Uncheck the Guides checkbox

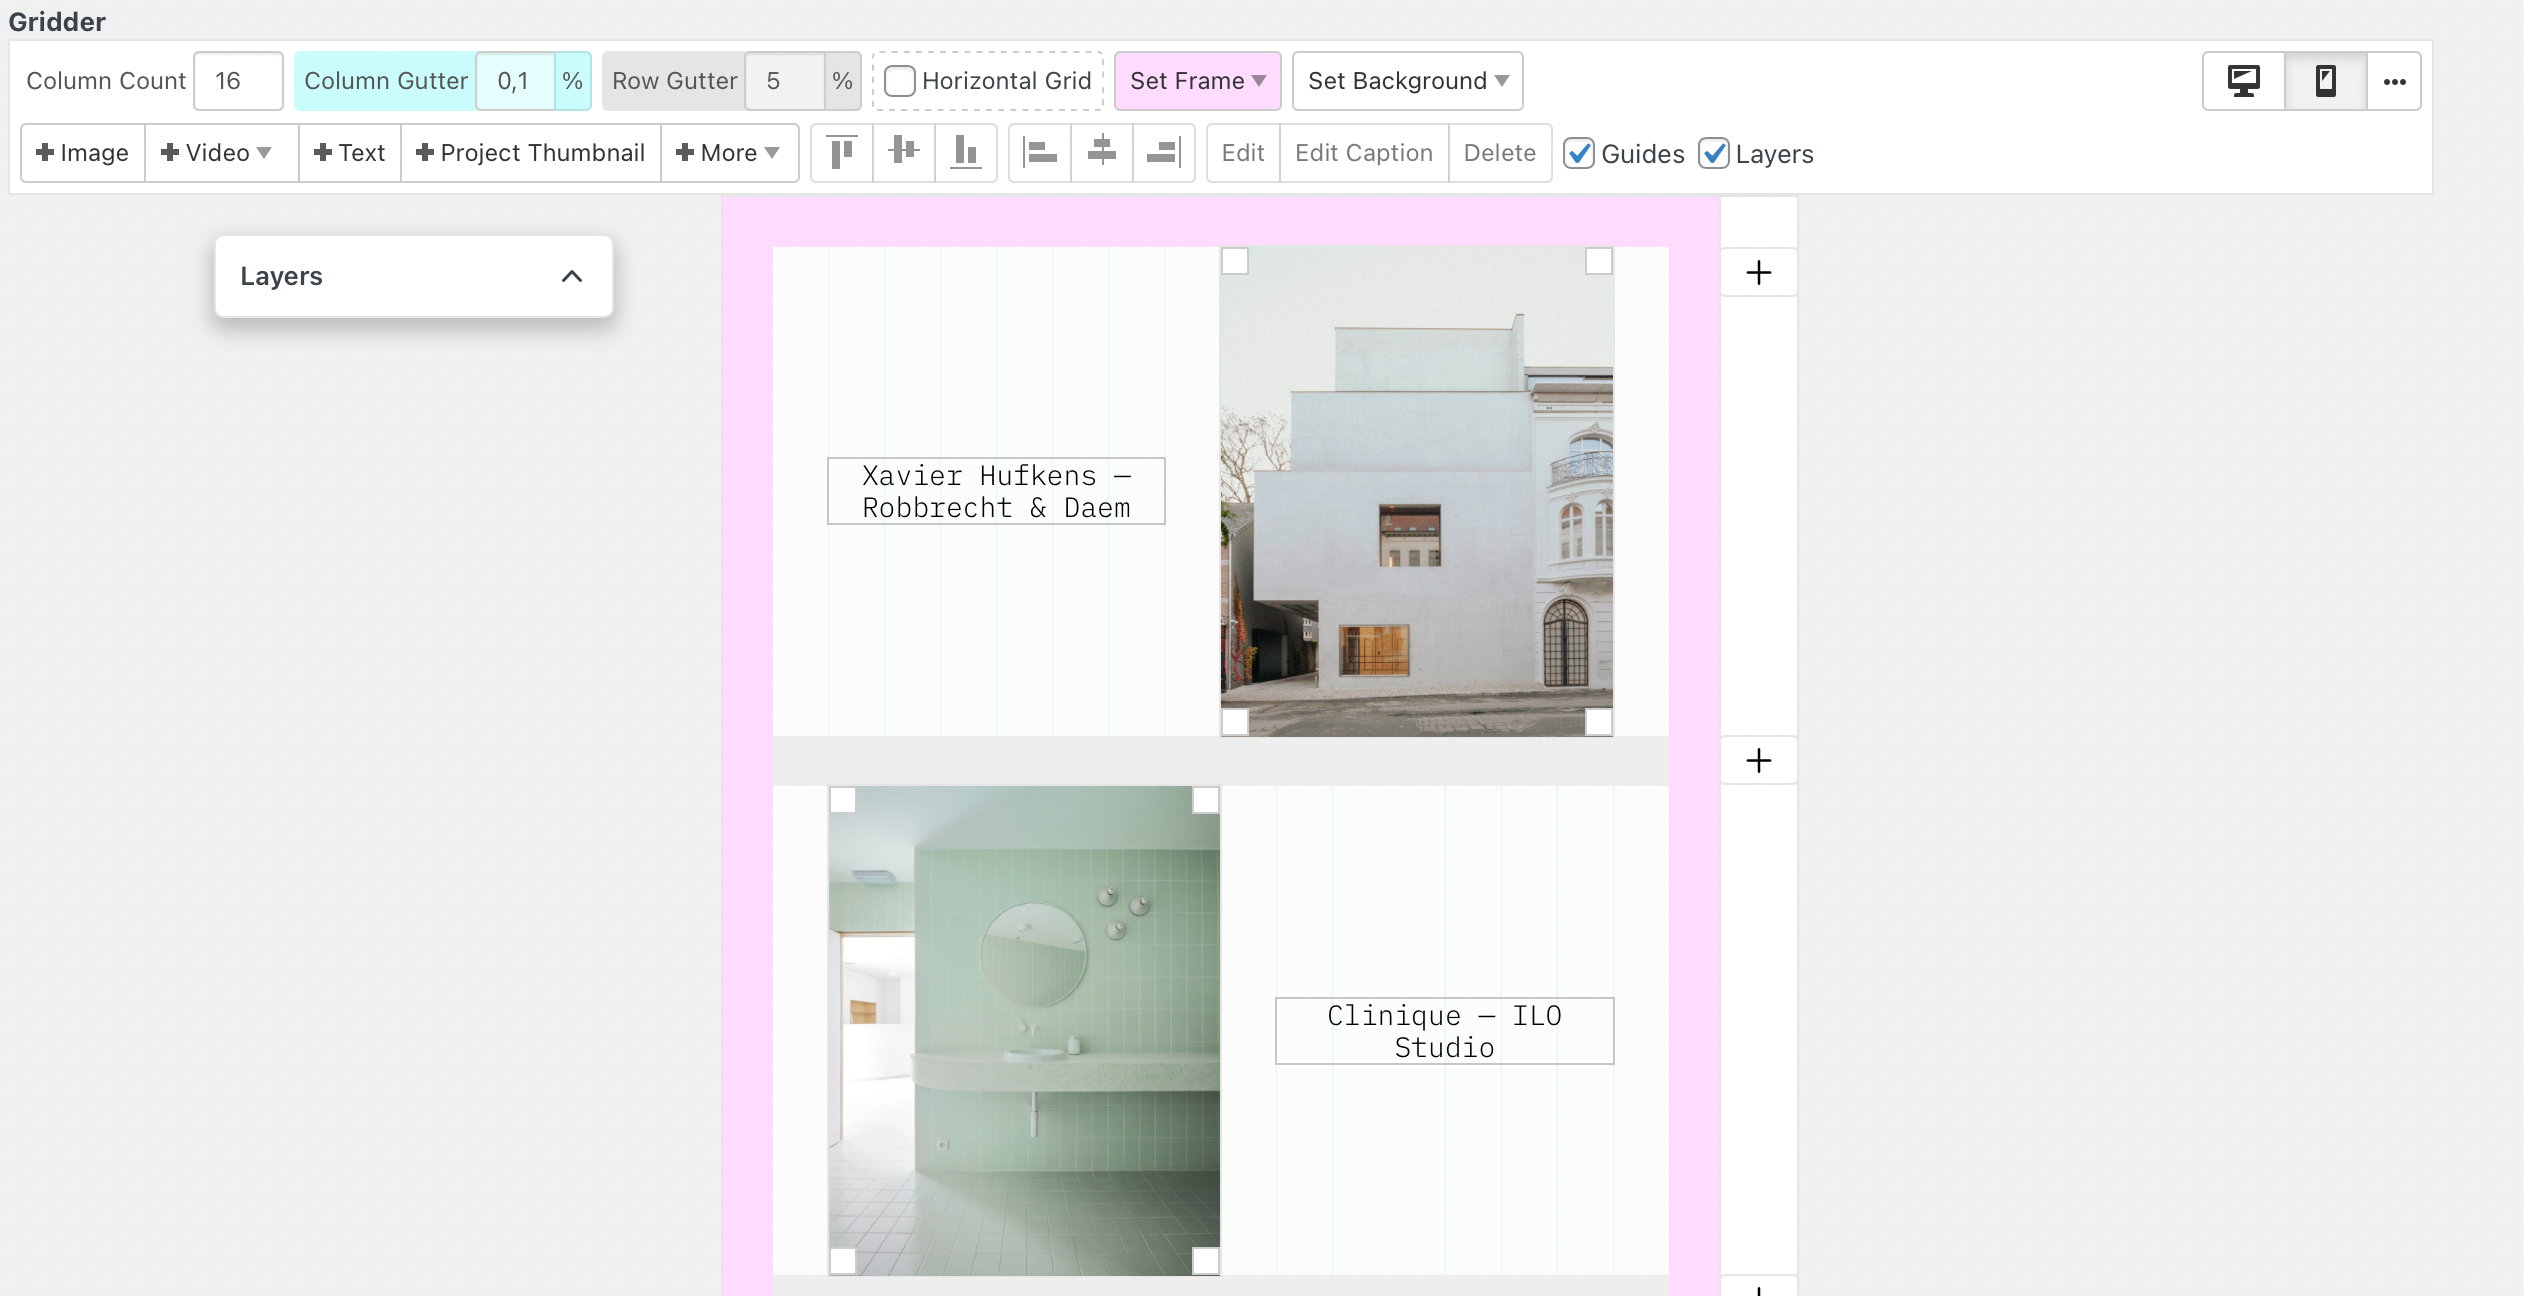point(1579,153)
